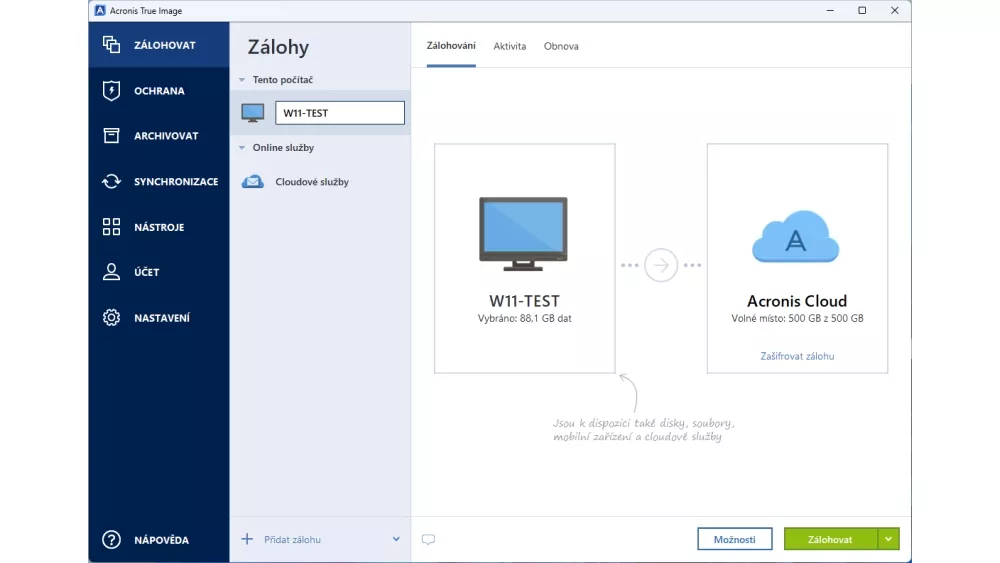Open Archivovat archive box icon

[111, 136]
